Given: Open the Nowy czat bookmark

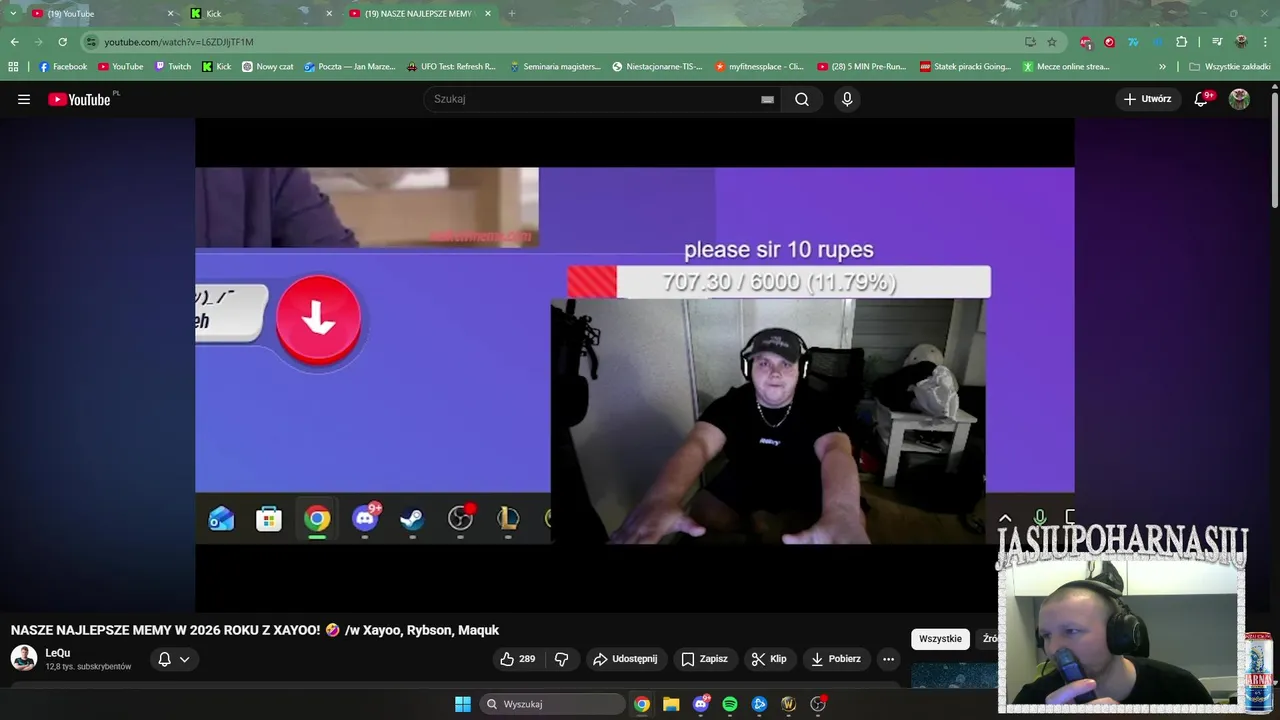Looking at the screenshot, I should pos(268,67).
